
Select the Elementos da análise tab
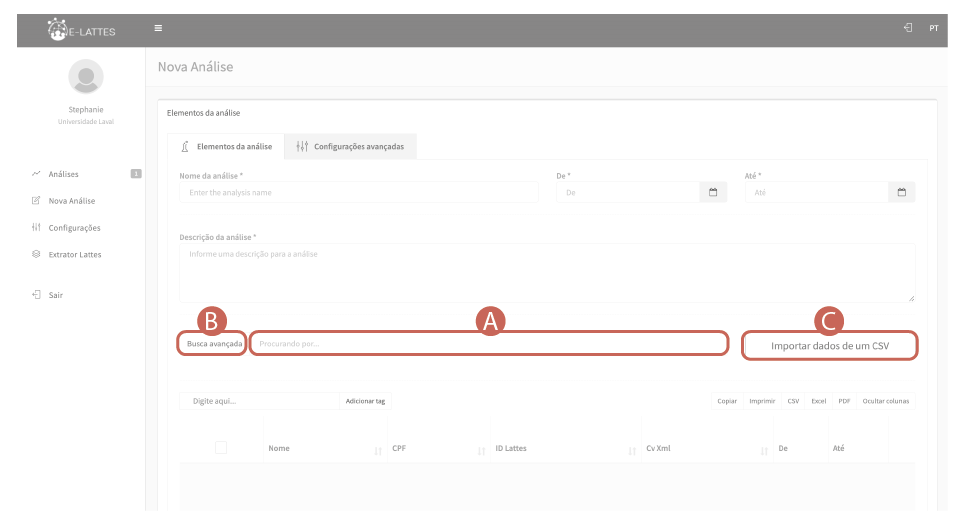point(226,146)
